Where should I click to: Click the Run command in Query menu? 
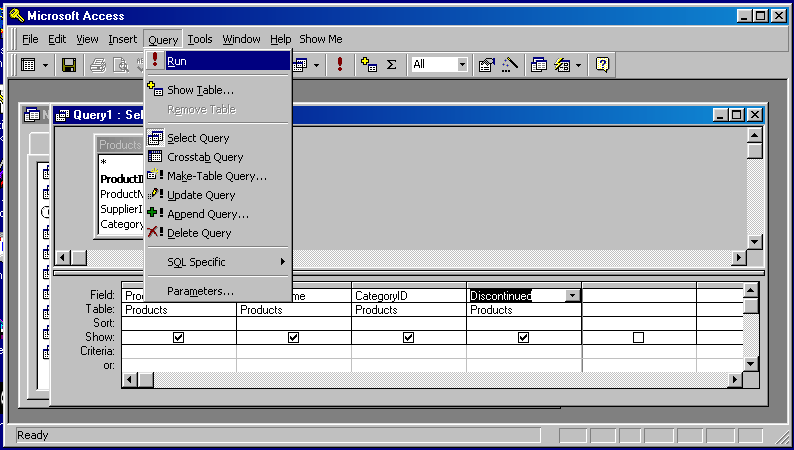click(218, 61)
